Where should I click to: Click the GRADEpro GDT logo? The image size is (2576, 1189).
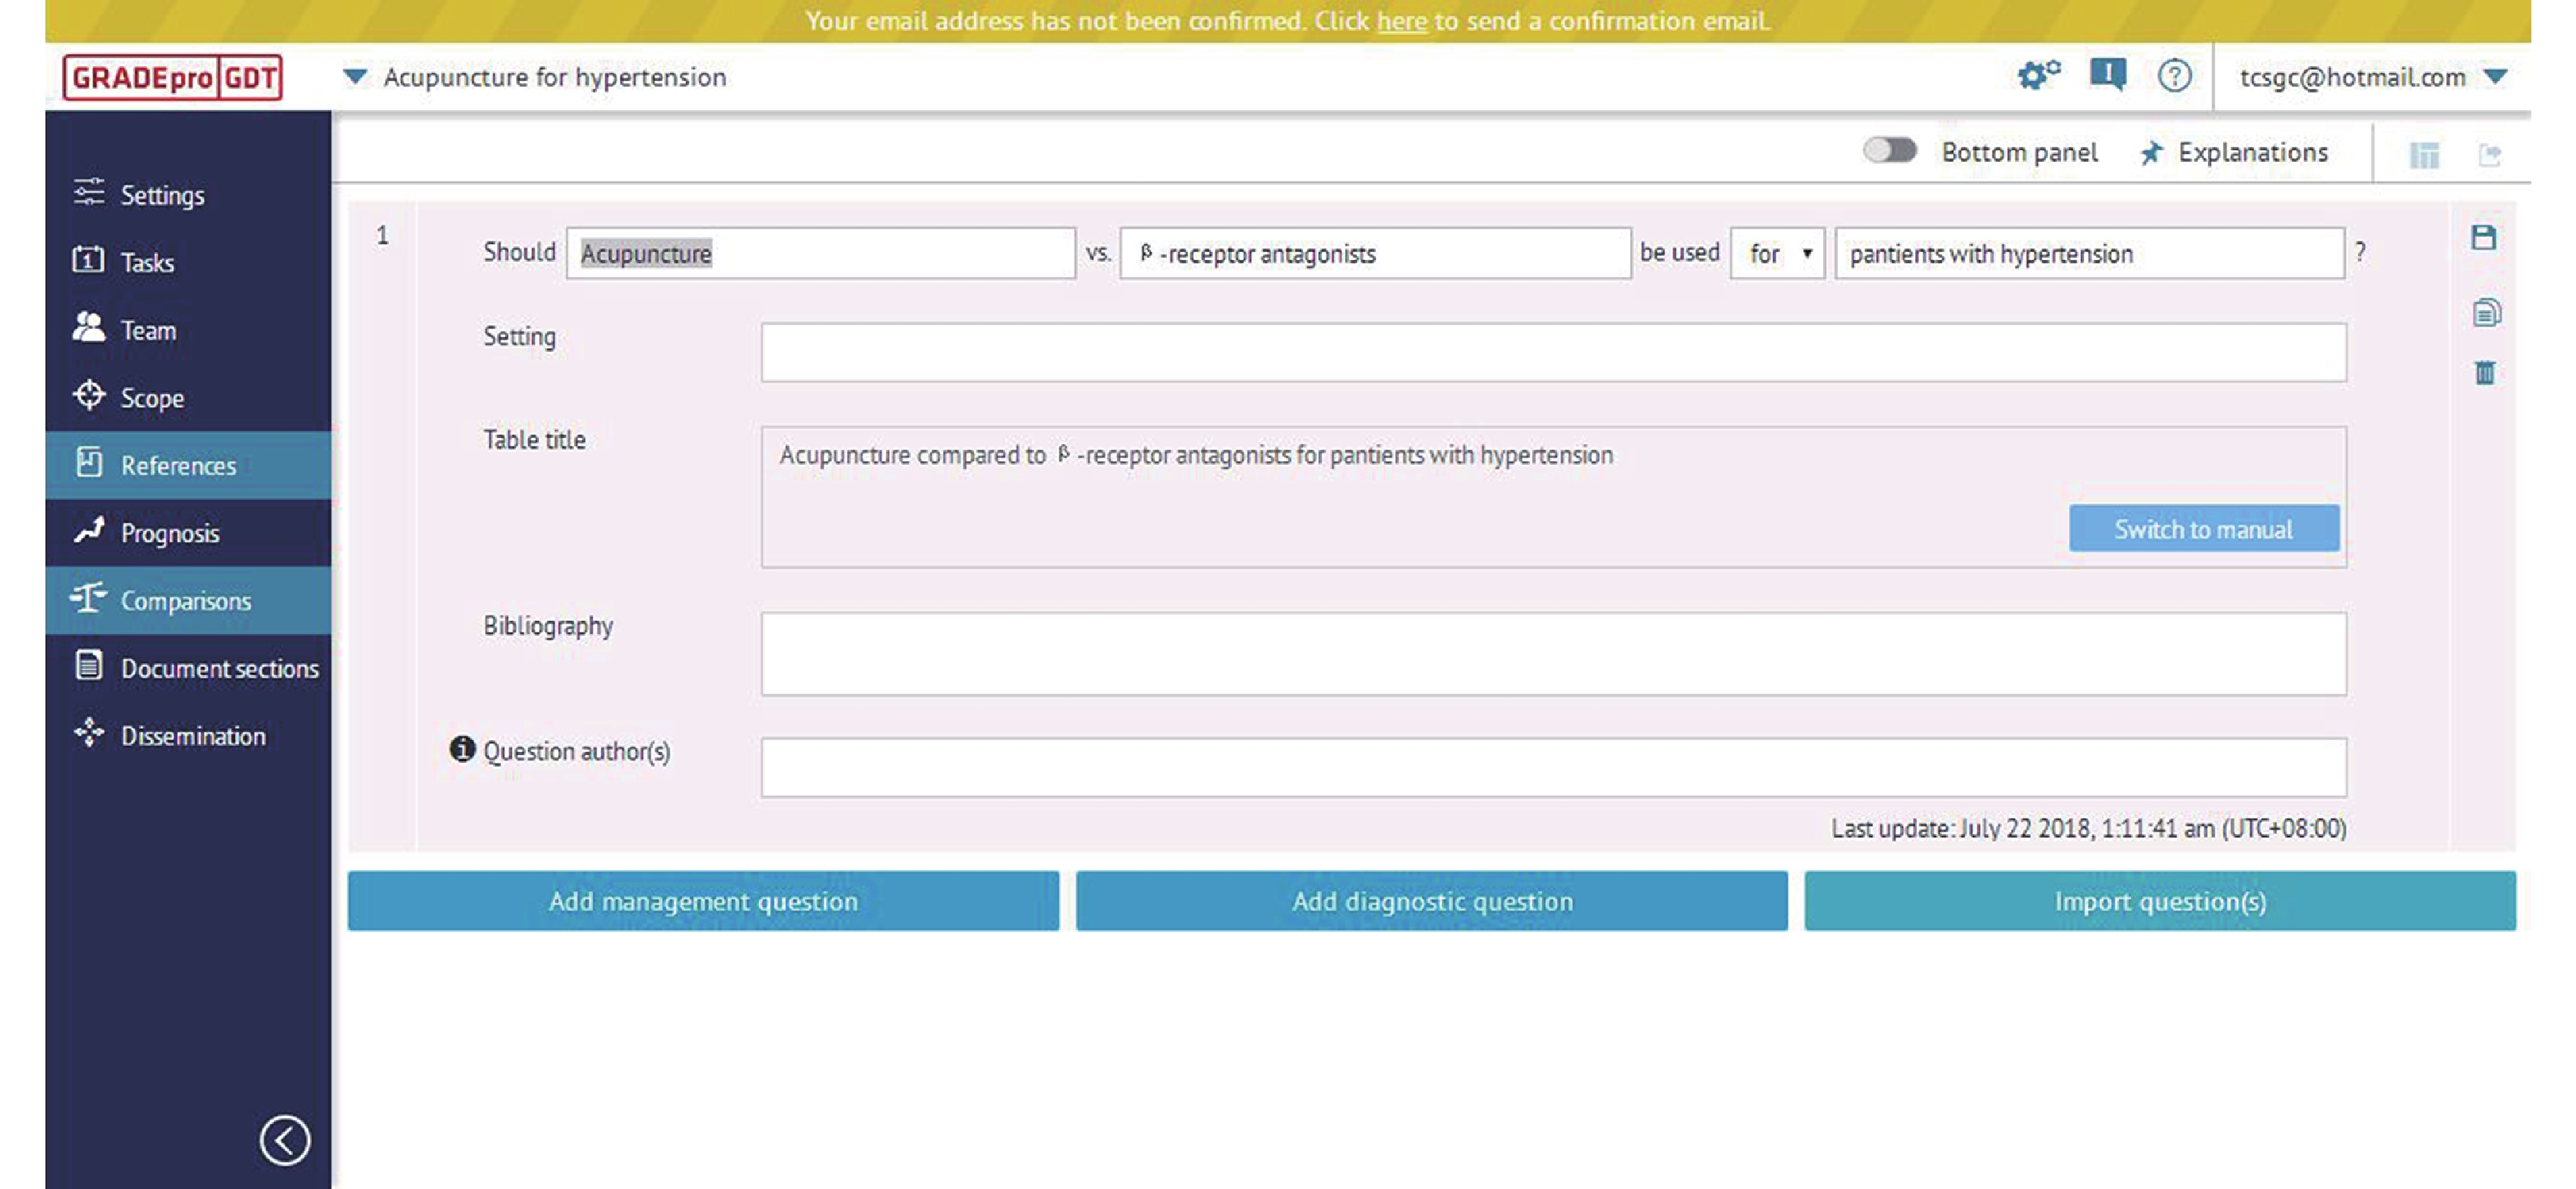point(172,77)
